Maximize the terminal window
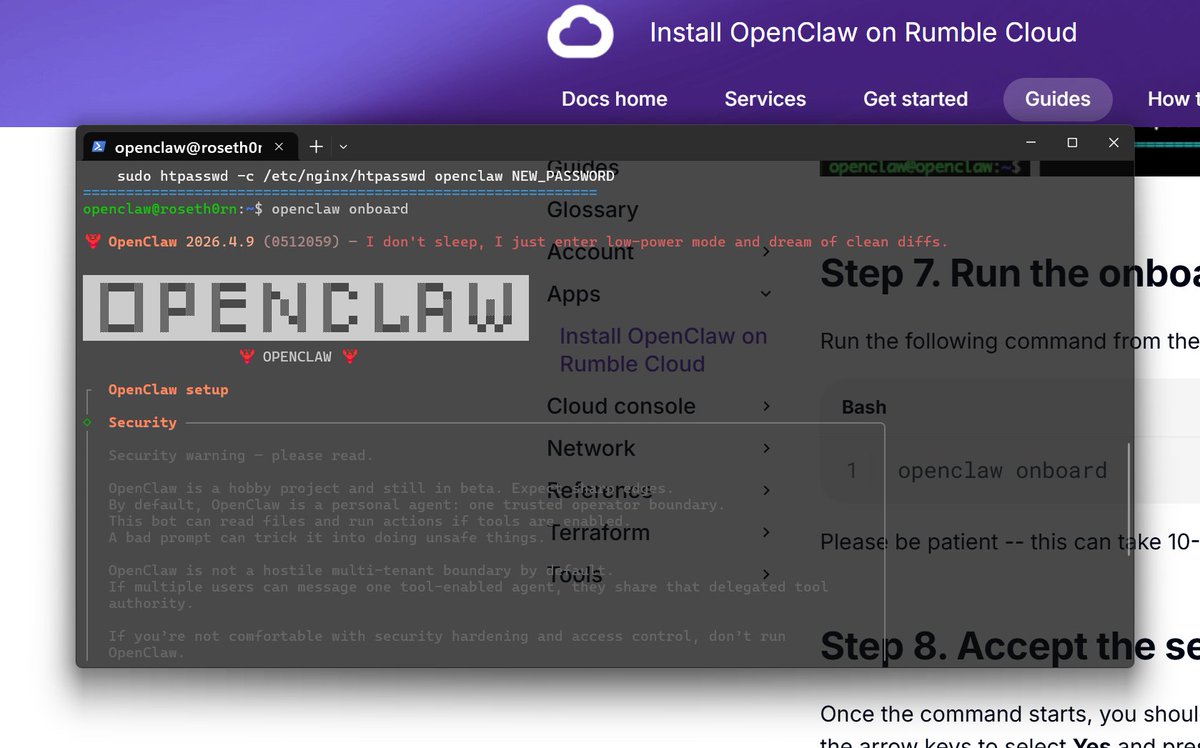Screen dimensions: 1200x748 coord(1072,143)
